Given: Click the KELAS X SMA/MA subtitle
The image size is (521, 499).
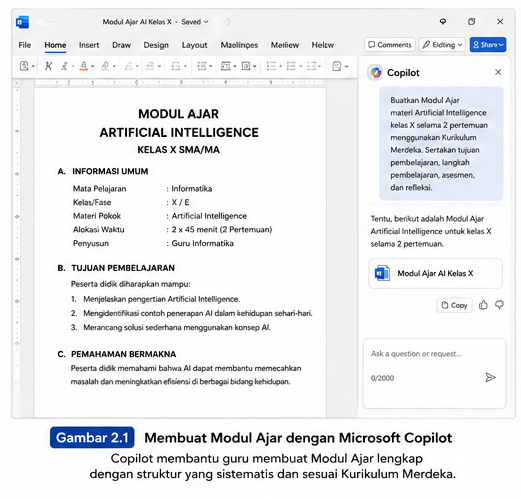Looking at the screenshot, I should coord(179,150).
